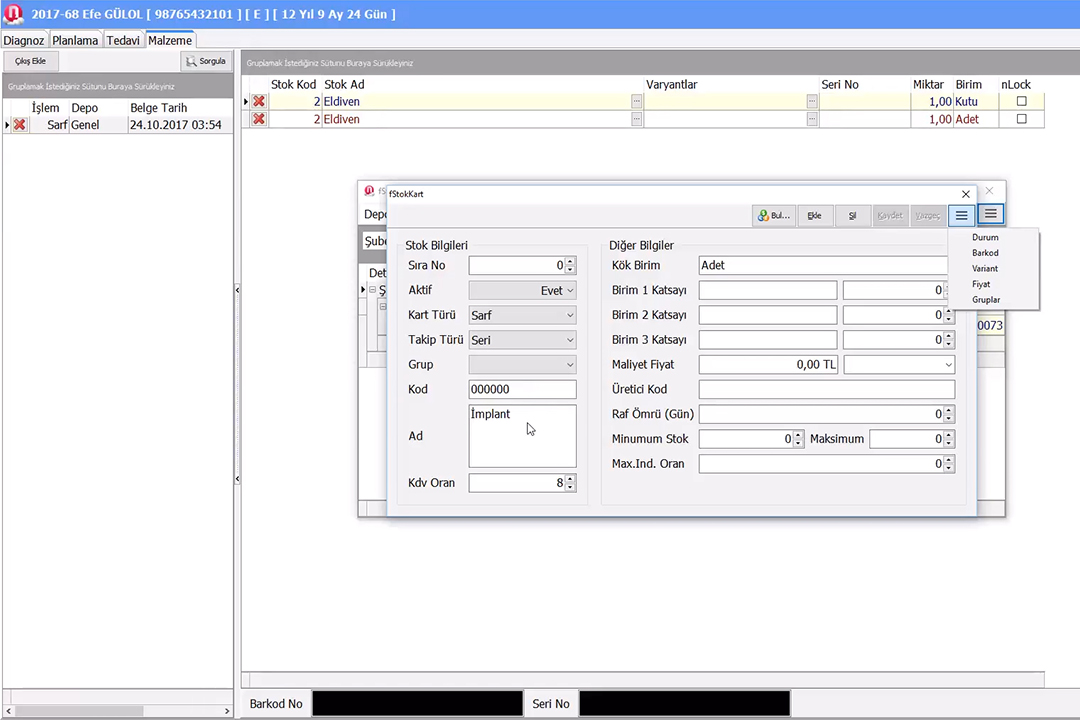Viewport: 1080px width, 720px height.
Task: Click the bottom Seri No input field
Action: tap(685, 703)
